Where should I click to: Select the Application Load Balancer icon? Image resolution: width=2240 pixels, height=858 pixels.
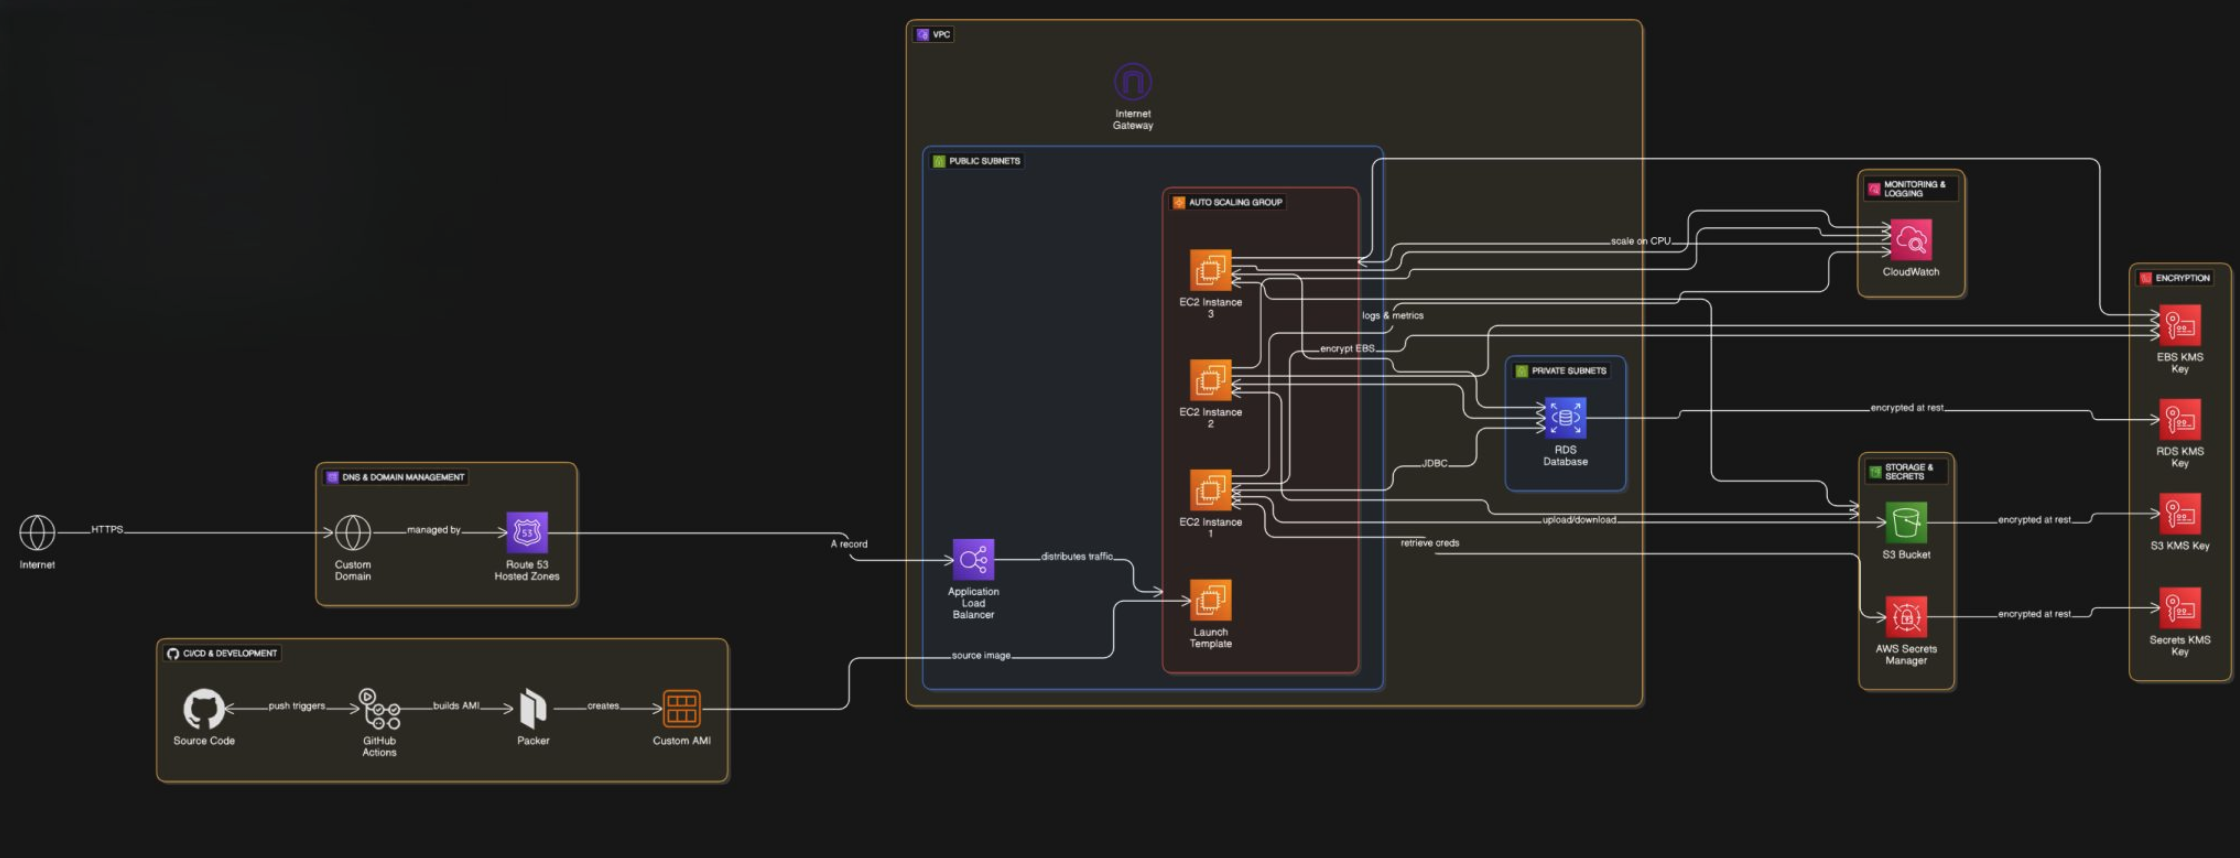coord(973,560)
